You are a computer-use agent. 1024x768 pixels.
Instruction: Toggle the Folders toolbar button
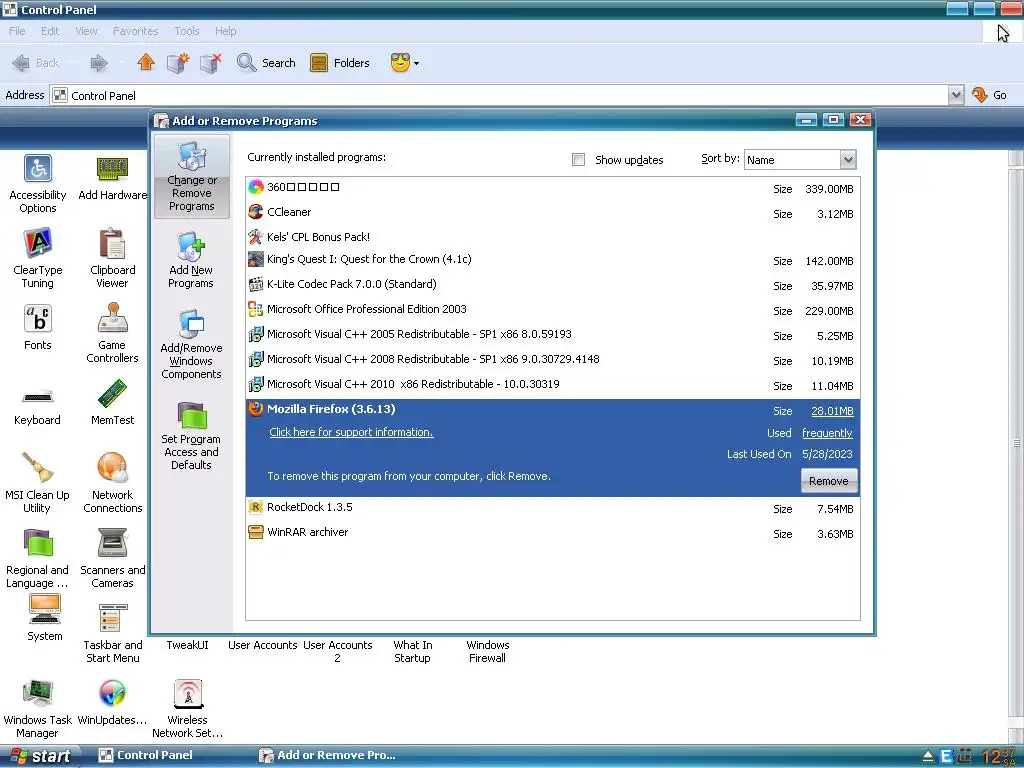[x=340, y=63]
